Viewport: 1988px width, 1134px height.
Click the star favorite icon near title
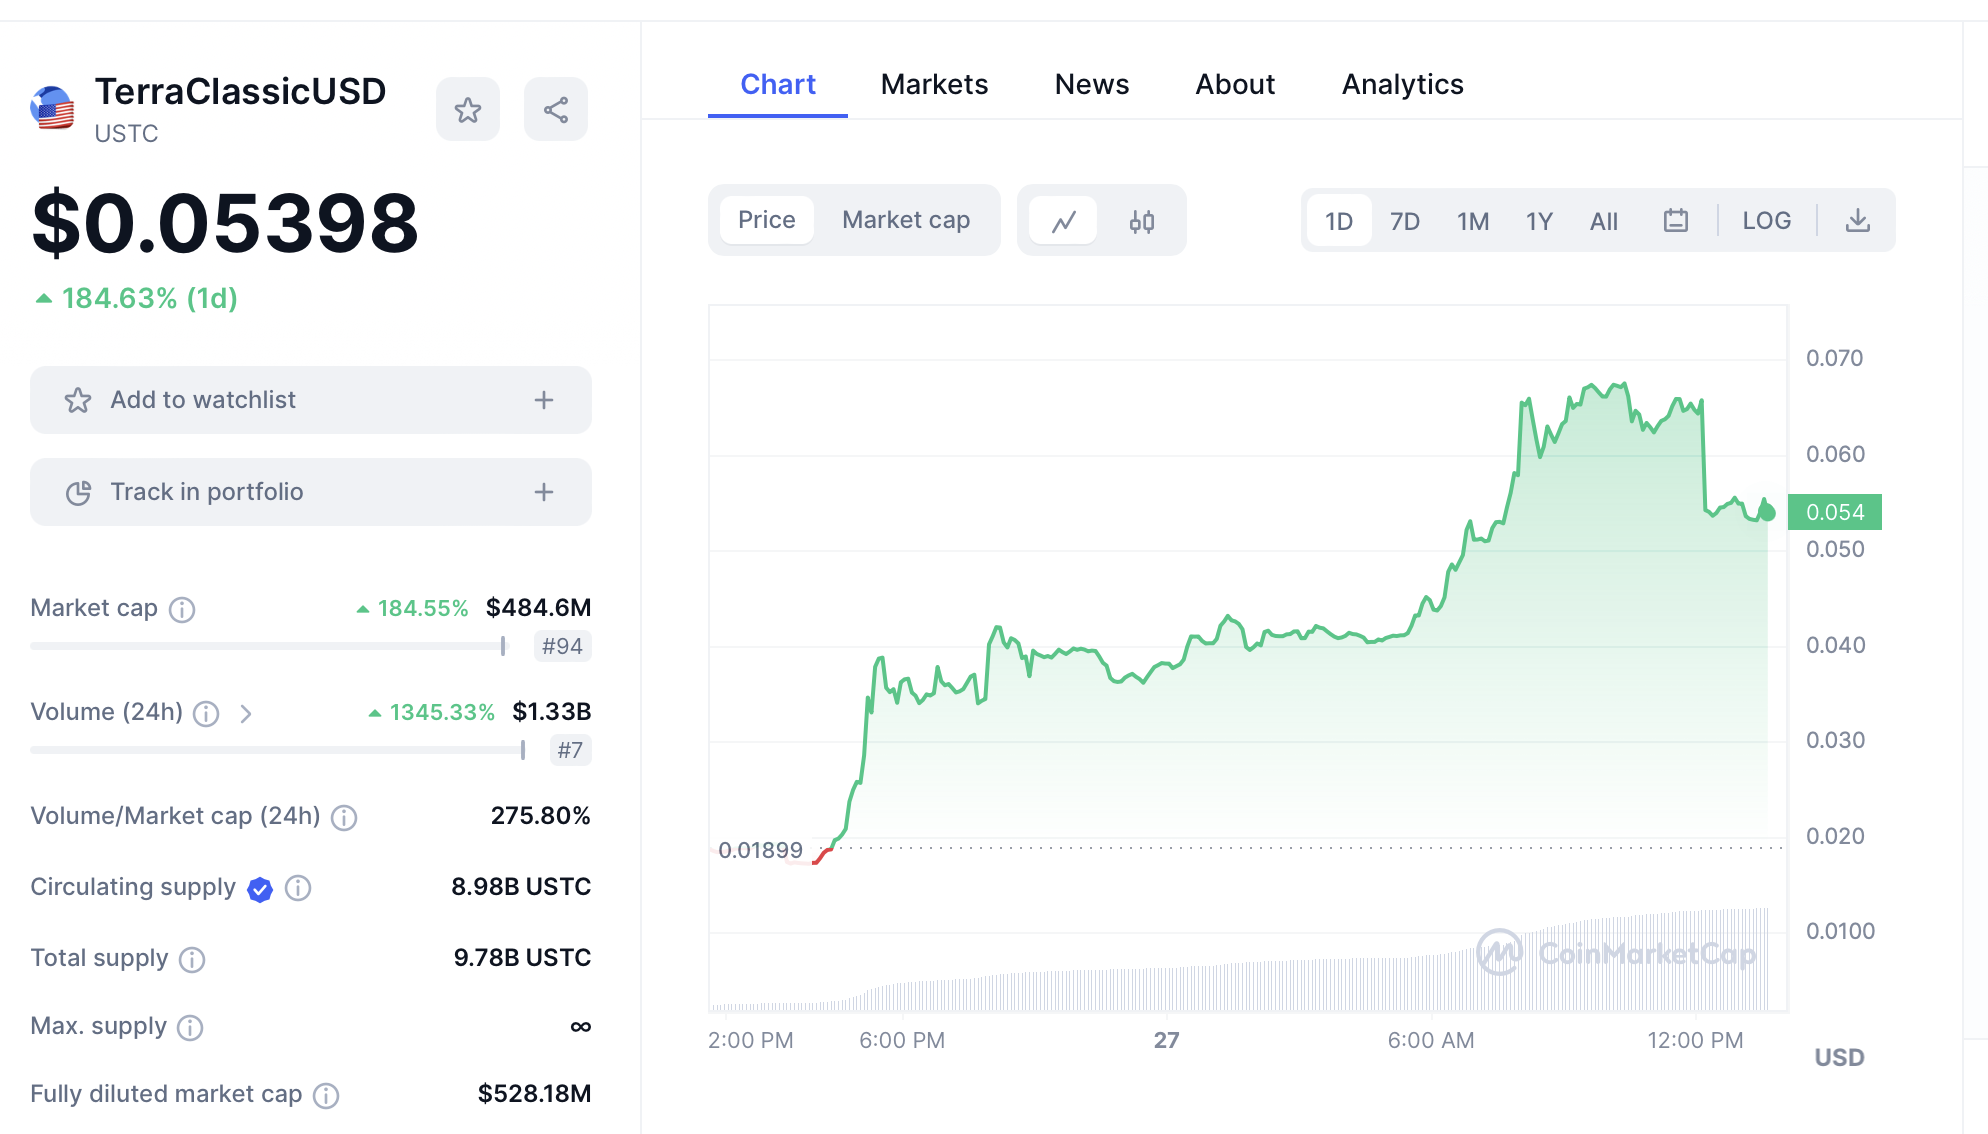click(x=468, y=110)
